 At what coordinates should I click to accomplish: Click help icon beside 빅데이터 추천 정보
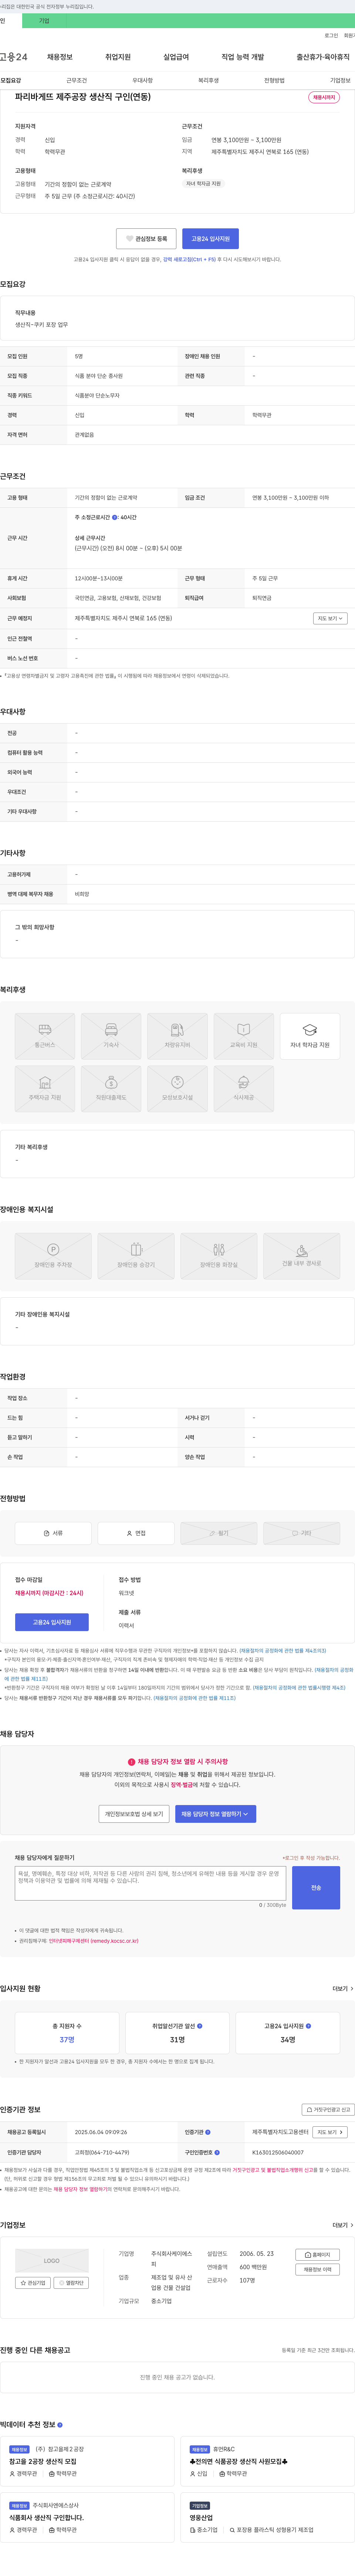pos(60,2425)
